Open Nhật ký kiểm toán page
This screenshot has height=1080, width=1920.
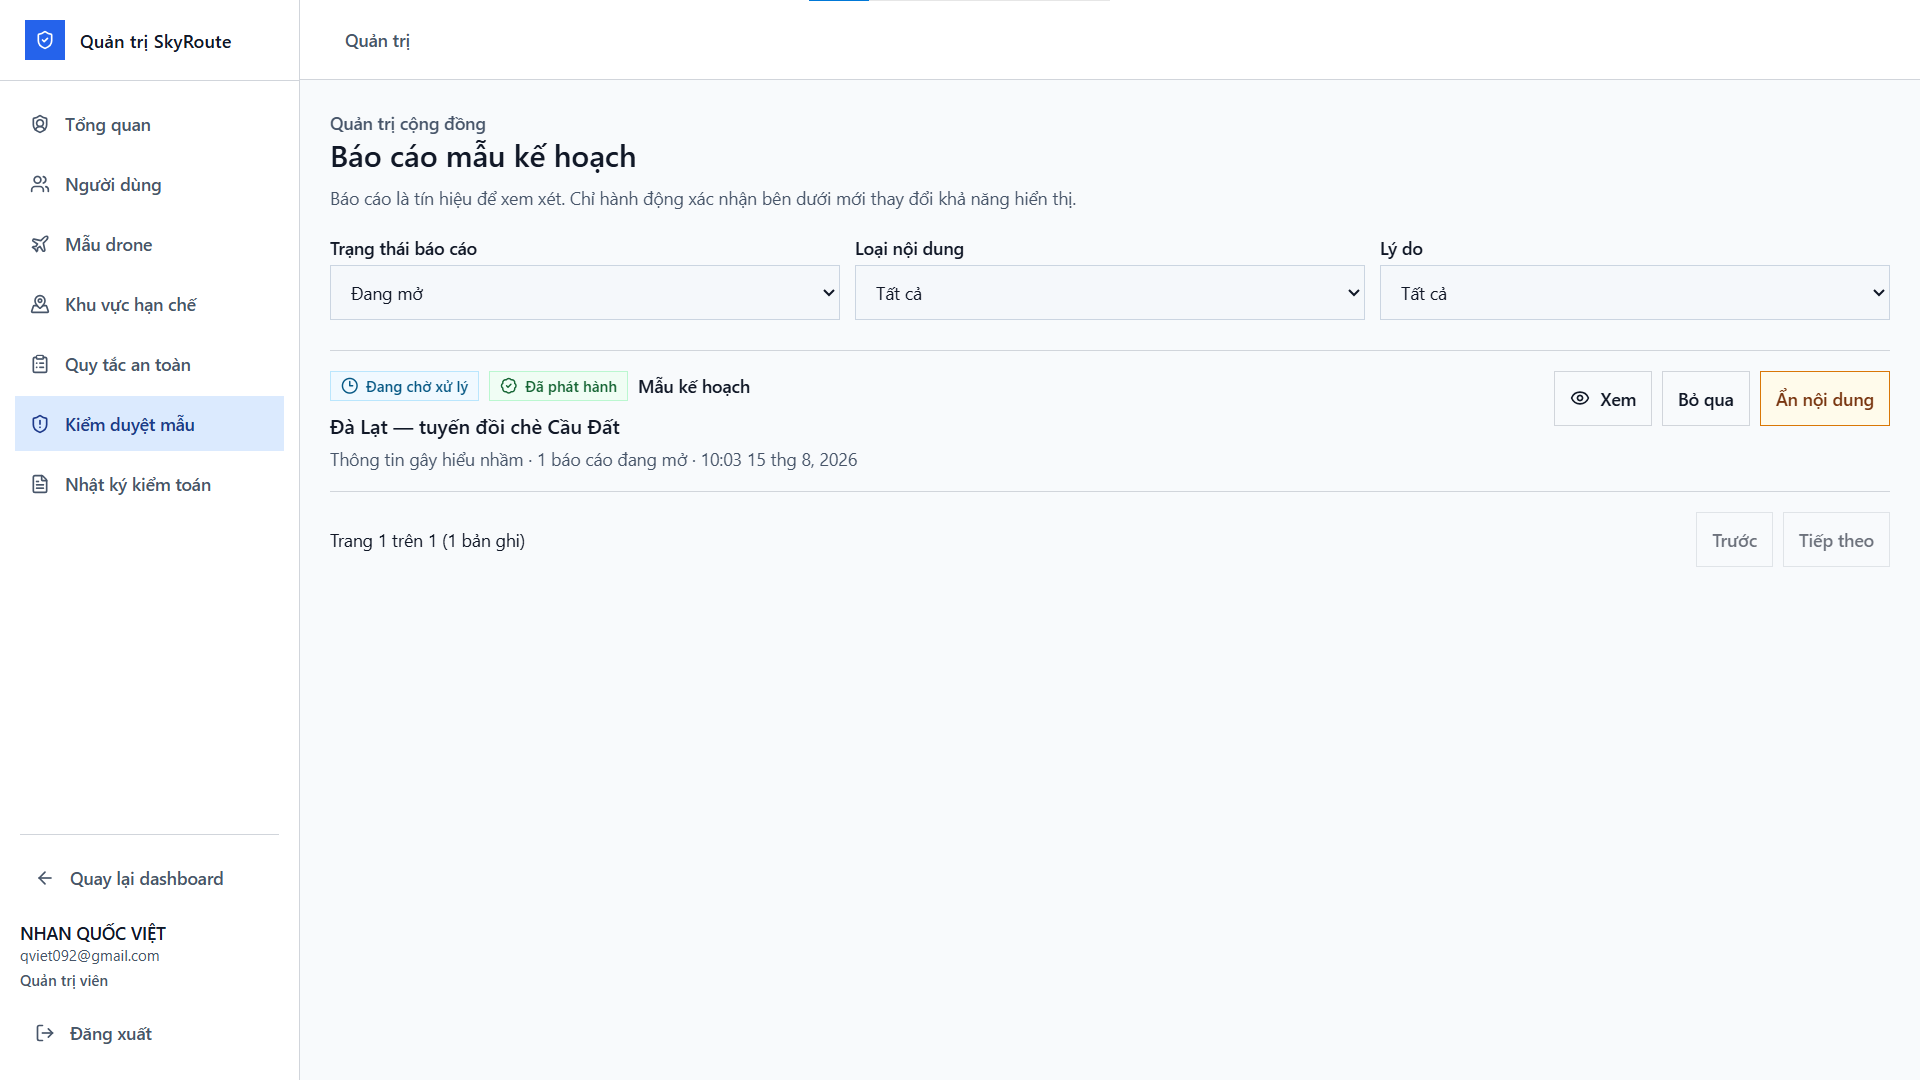point(149,484)
